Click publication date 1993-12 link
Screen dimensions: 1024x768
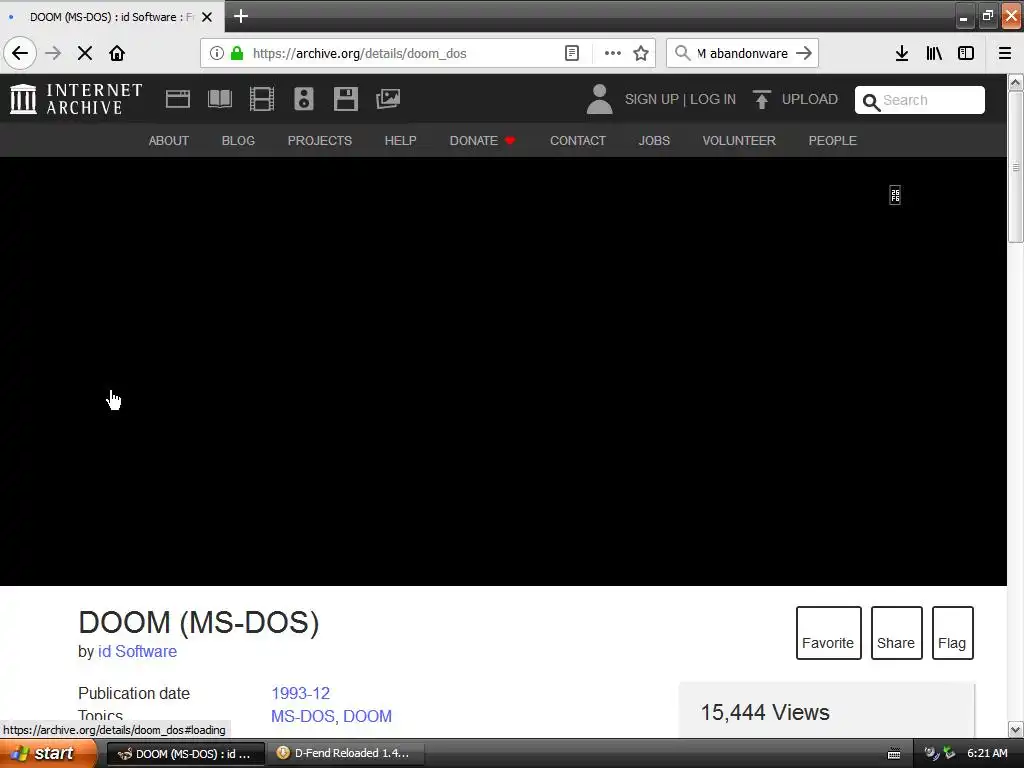point(300,693)
